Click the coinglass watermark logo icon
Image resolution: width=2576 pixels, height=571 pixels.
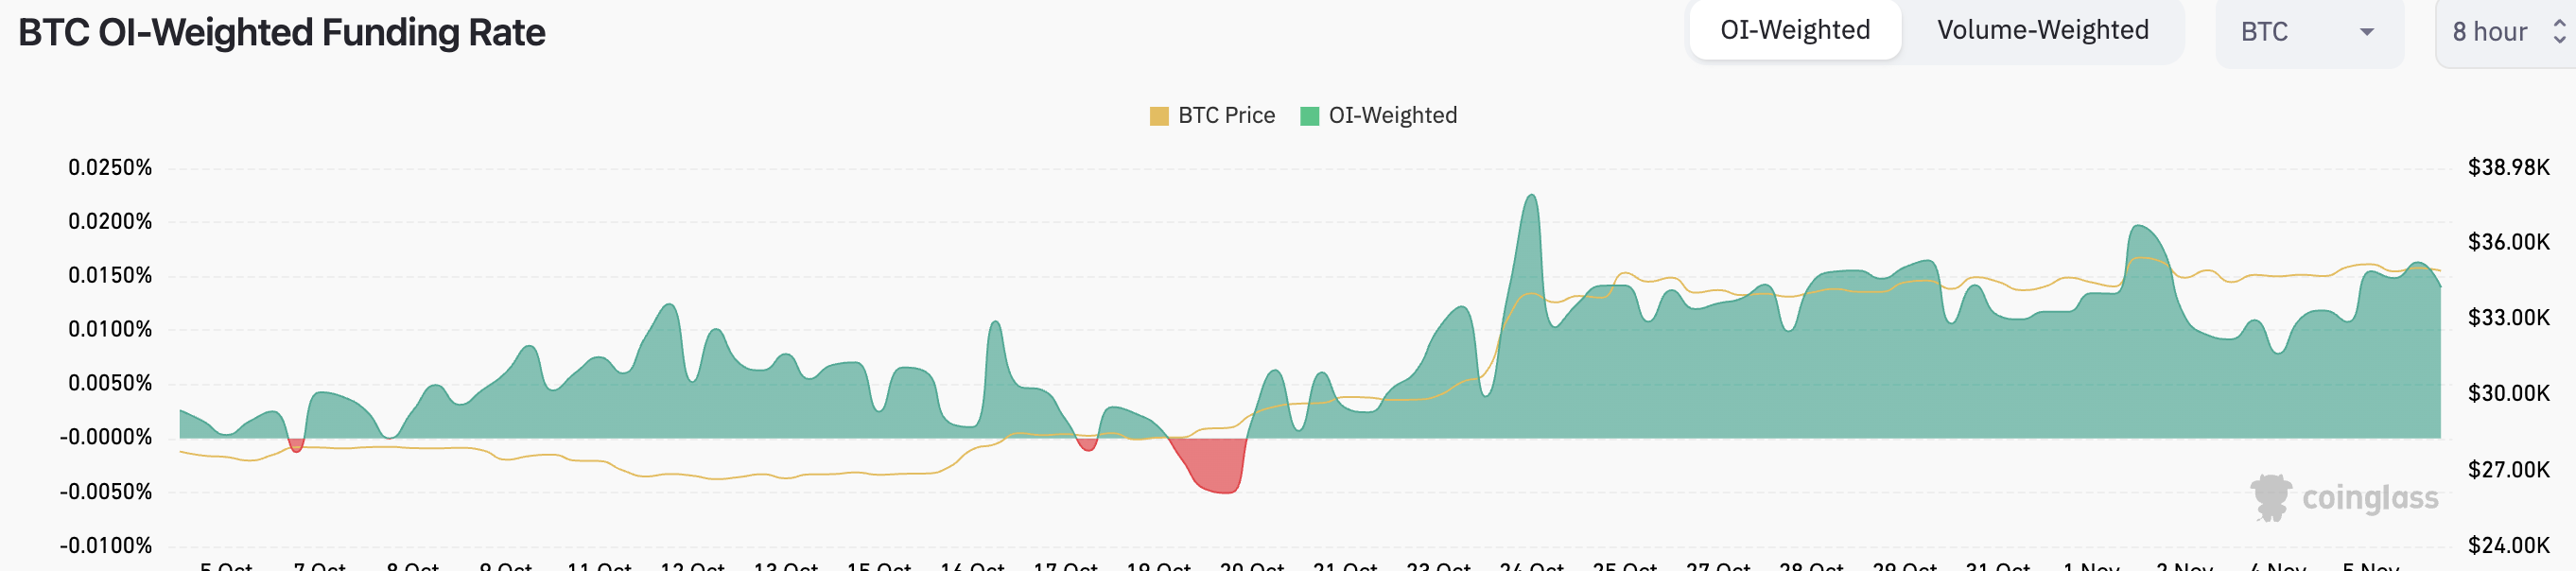[2271, 497]
